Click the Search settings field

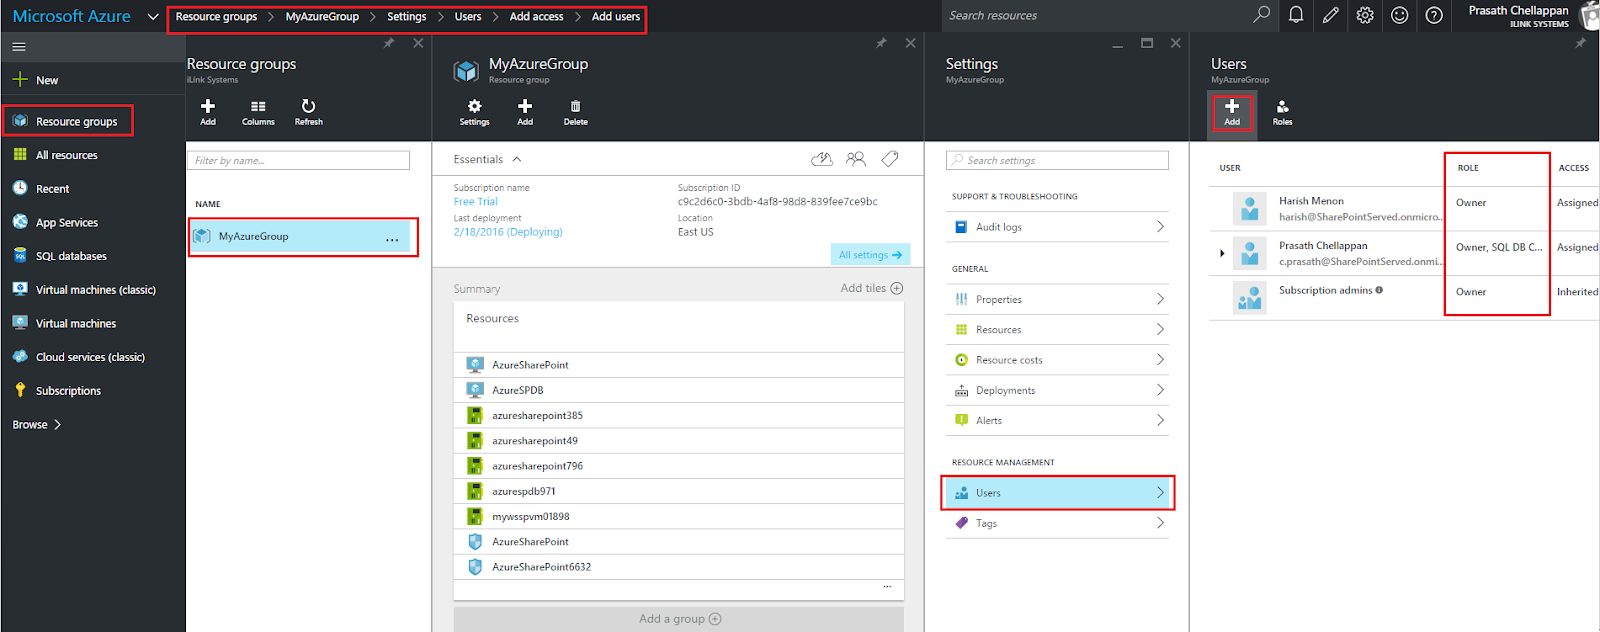1057,160
